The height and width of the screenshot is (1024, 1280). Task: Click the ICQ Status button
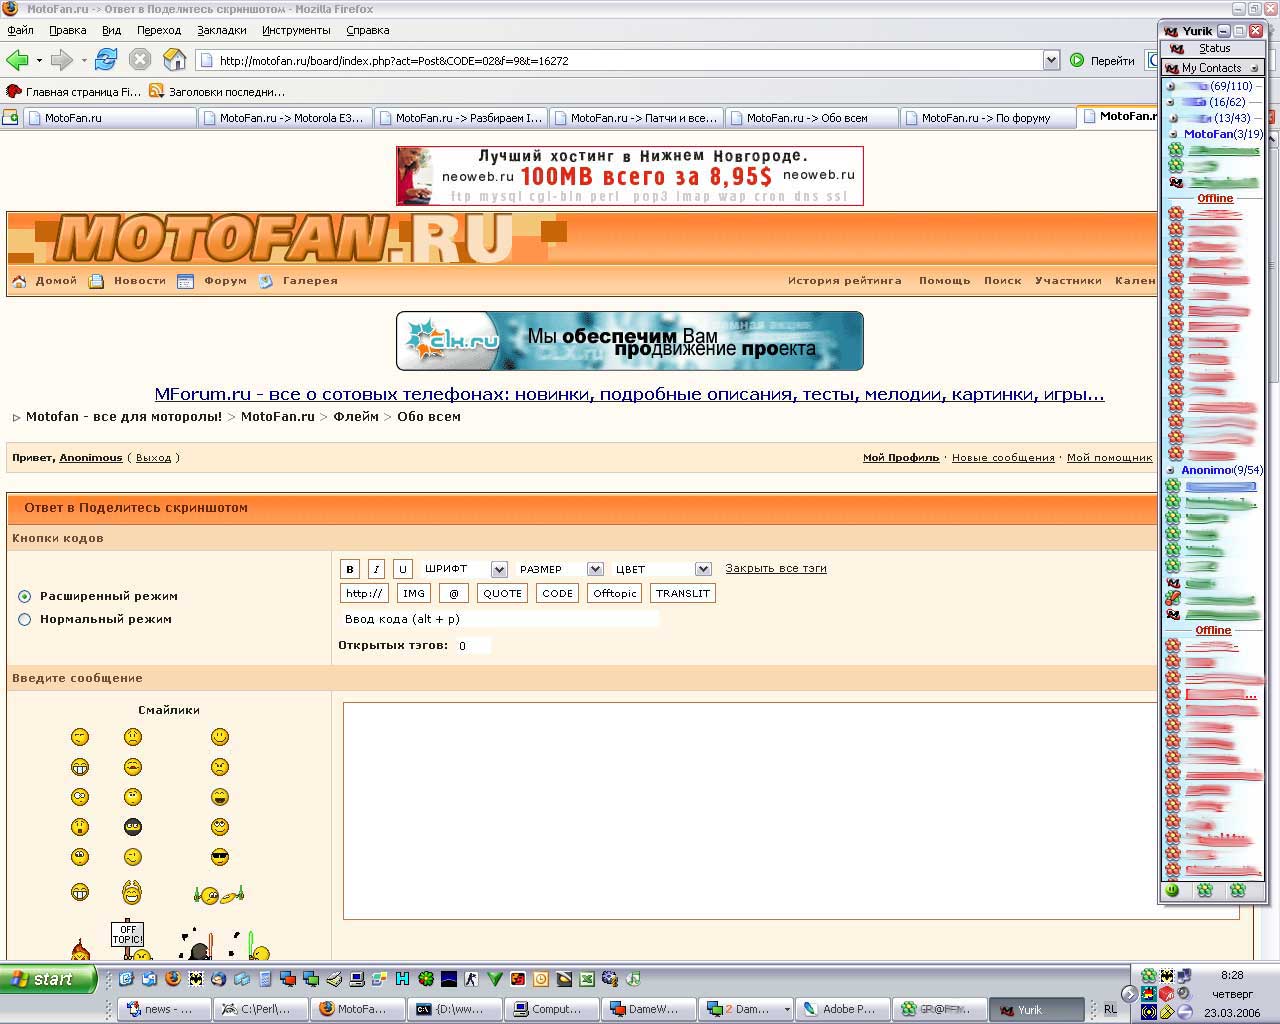tap(1211, 48)
